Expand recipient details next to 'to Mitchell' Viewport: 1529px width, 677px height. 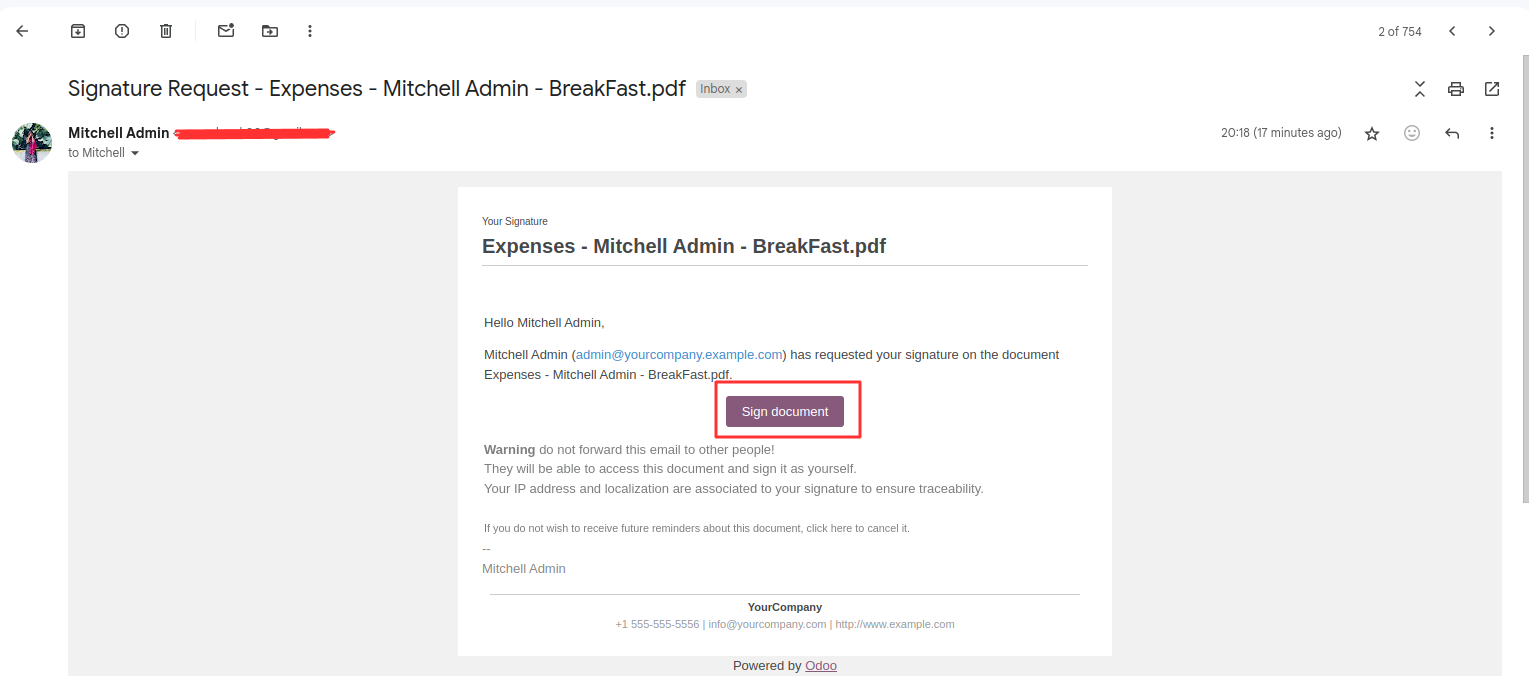[x=135, y=153]
